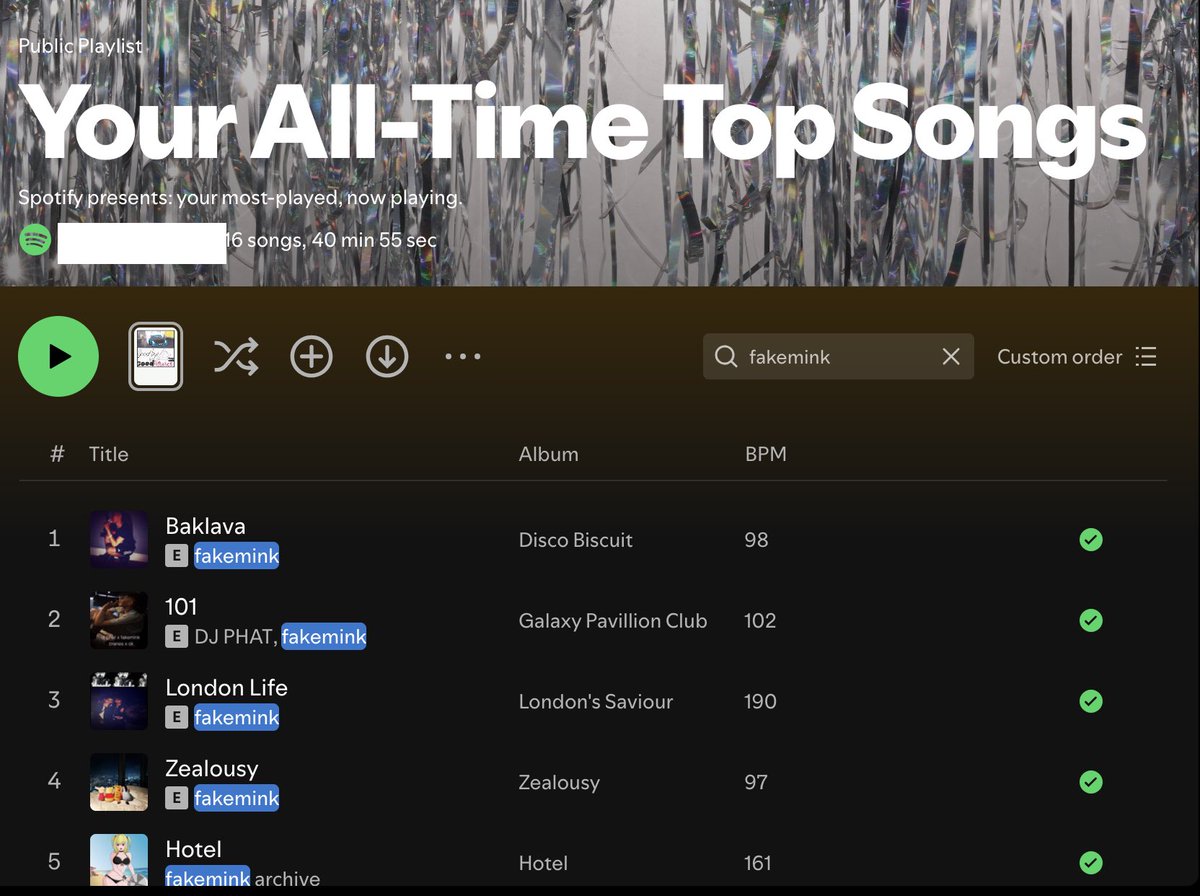Click the Explicit badge on Zealousy
Viewport: 1200px width, 896px height.
click(177, 798)
